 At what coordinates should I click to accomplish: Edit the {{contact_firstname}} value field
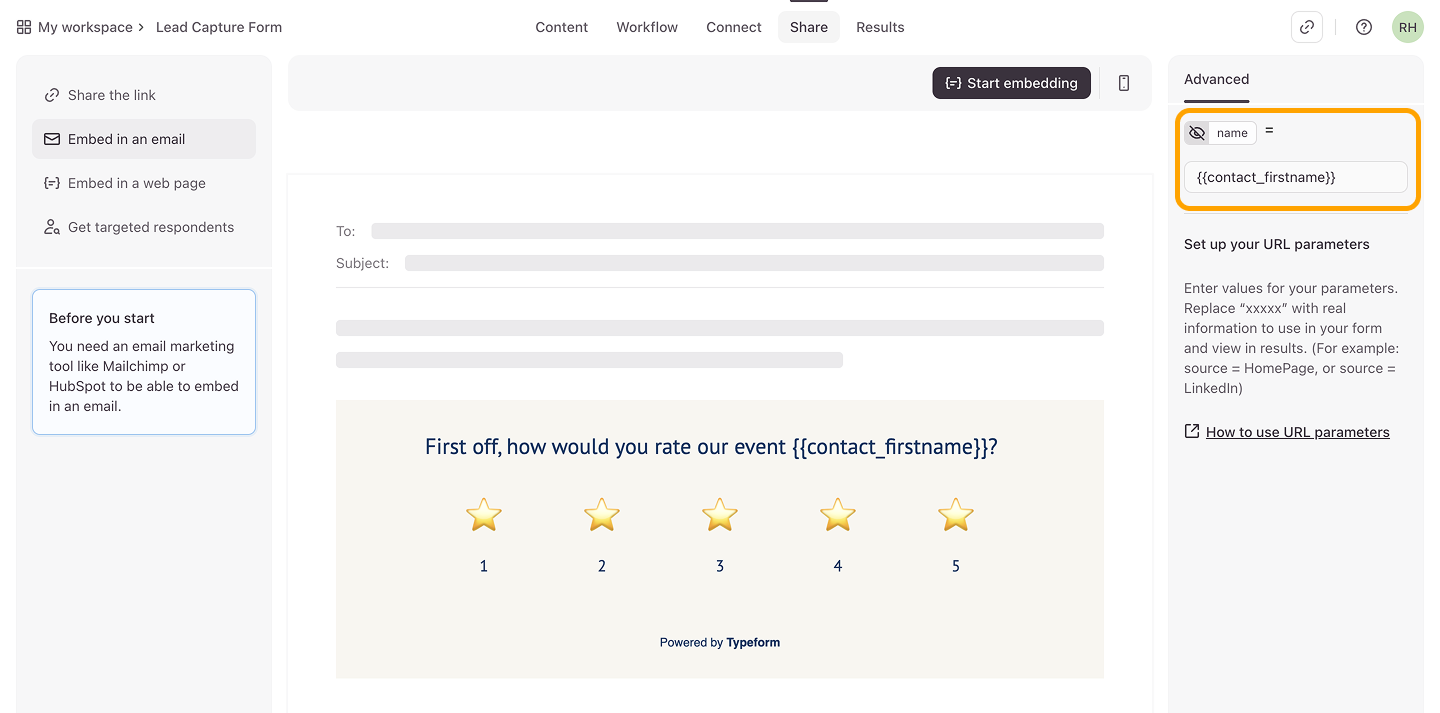(1296, 177)
